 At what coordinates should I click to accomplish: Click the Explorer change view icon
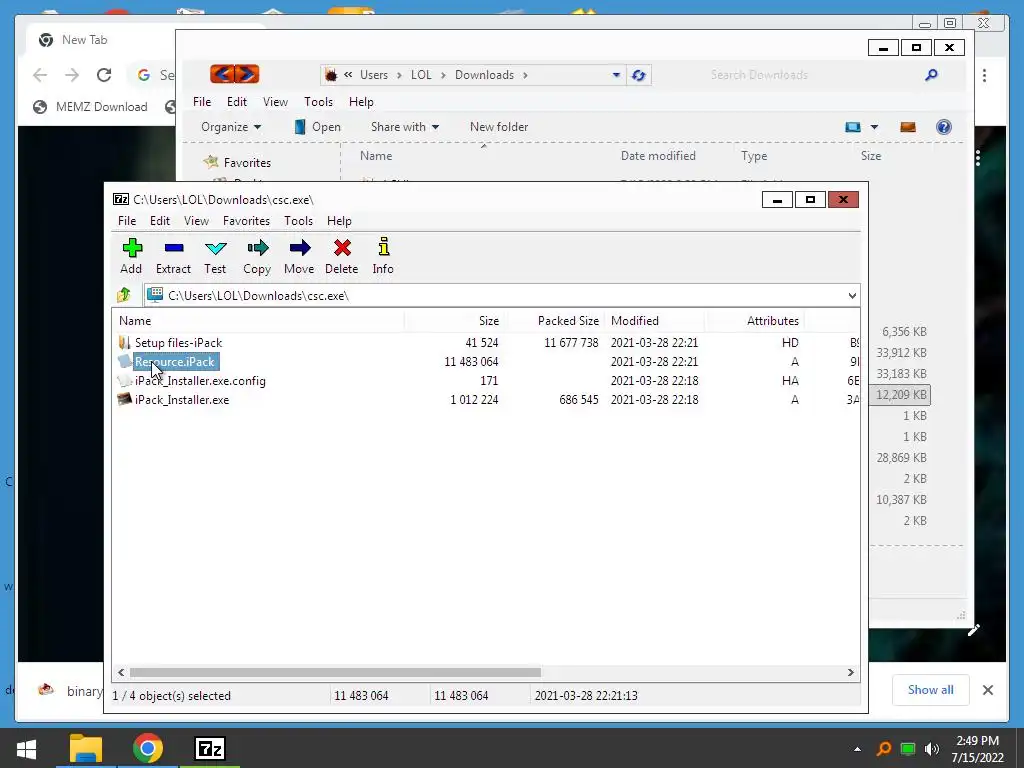click(853, 127)
